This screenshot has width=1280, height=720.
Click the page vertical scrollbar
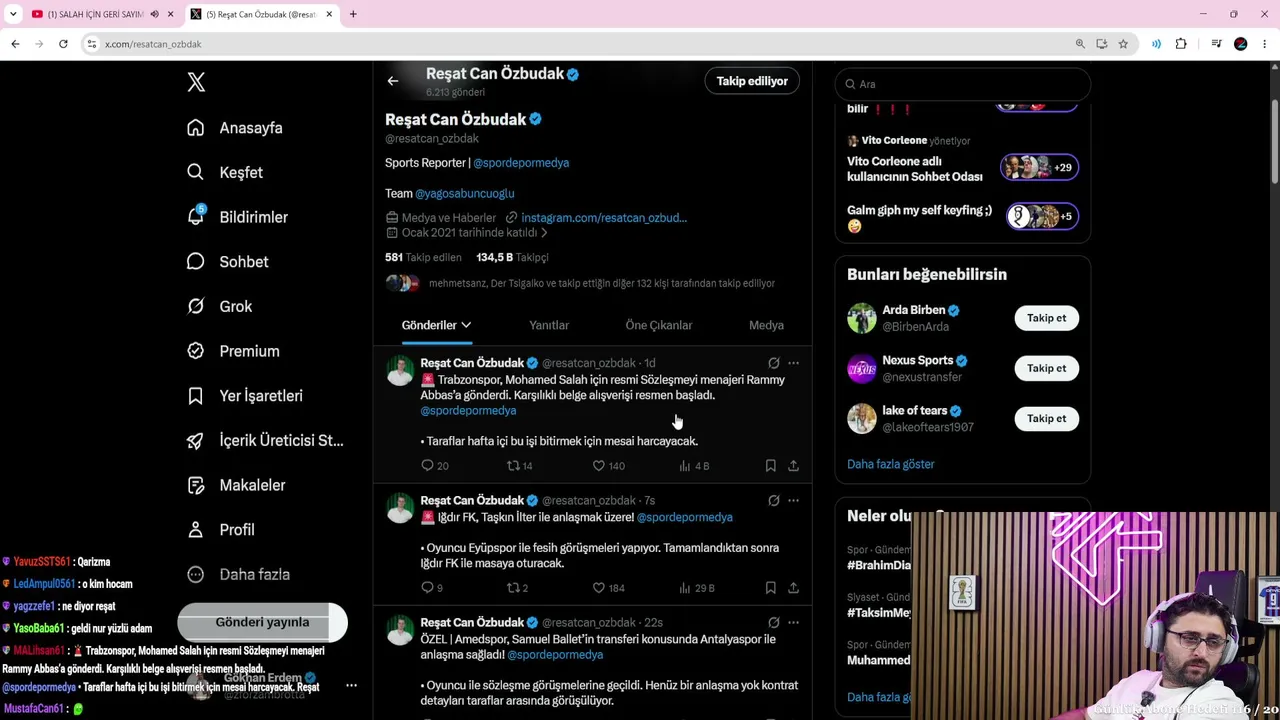tap(1274, 140)
